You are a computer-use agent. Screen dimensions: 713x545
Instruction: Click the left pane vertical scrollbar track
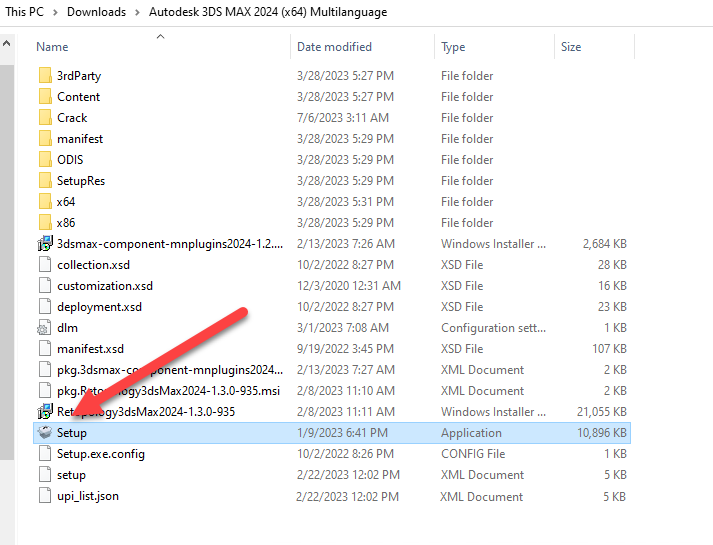(x=7, y=263)
